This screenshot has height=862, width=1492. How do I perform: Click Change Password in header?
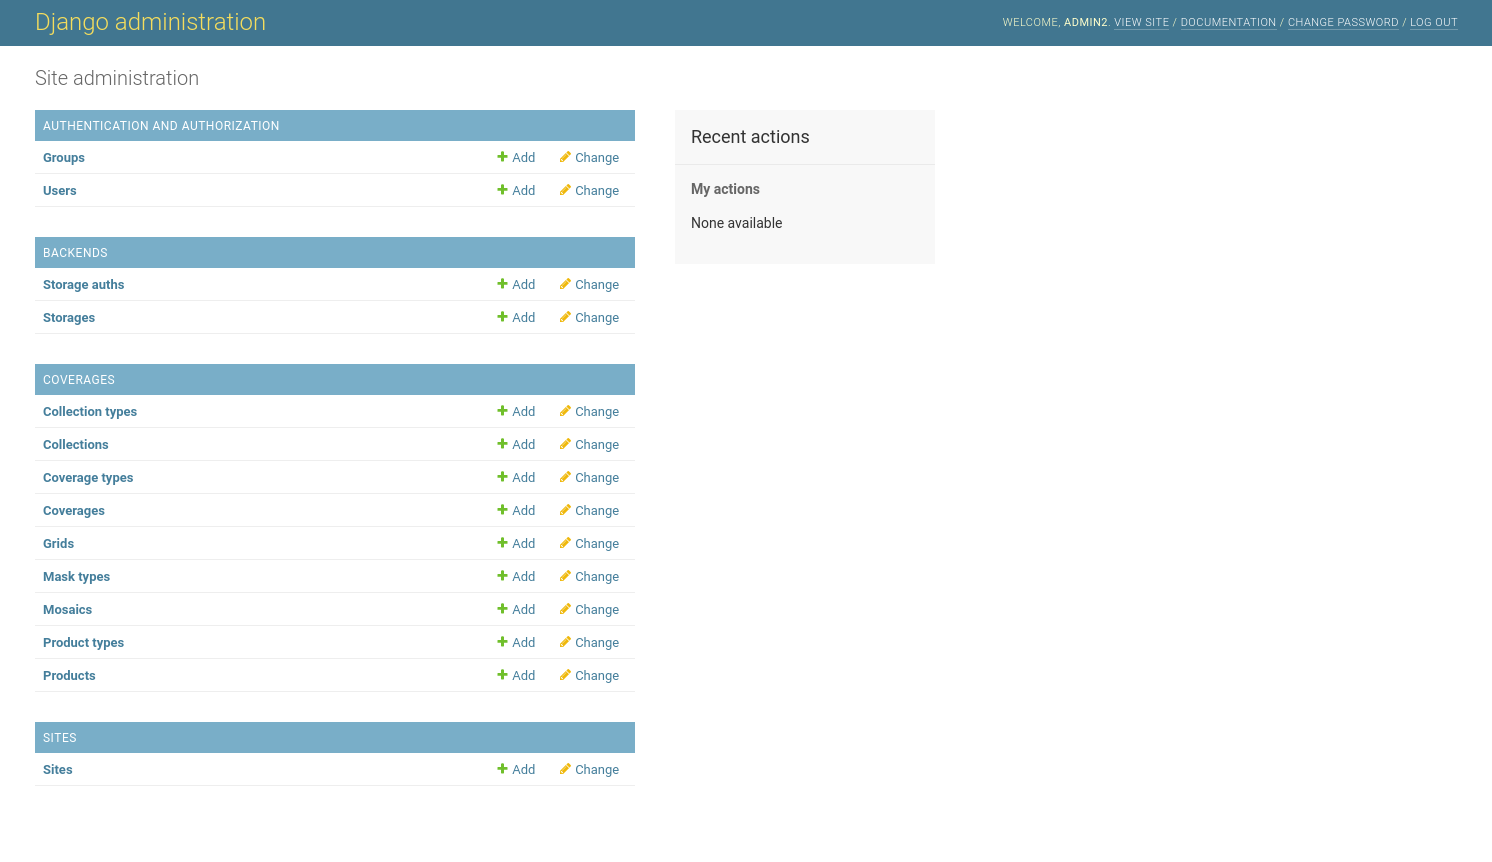1343,22
